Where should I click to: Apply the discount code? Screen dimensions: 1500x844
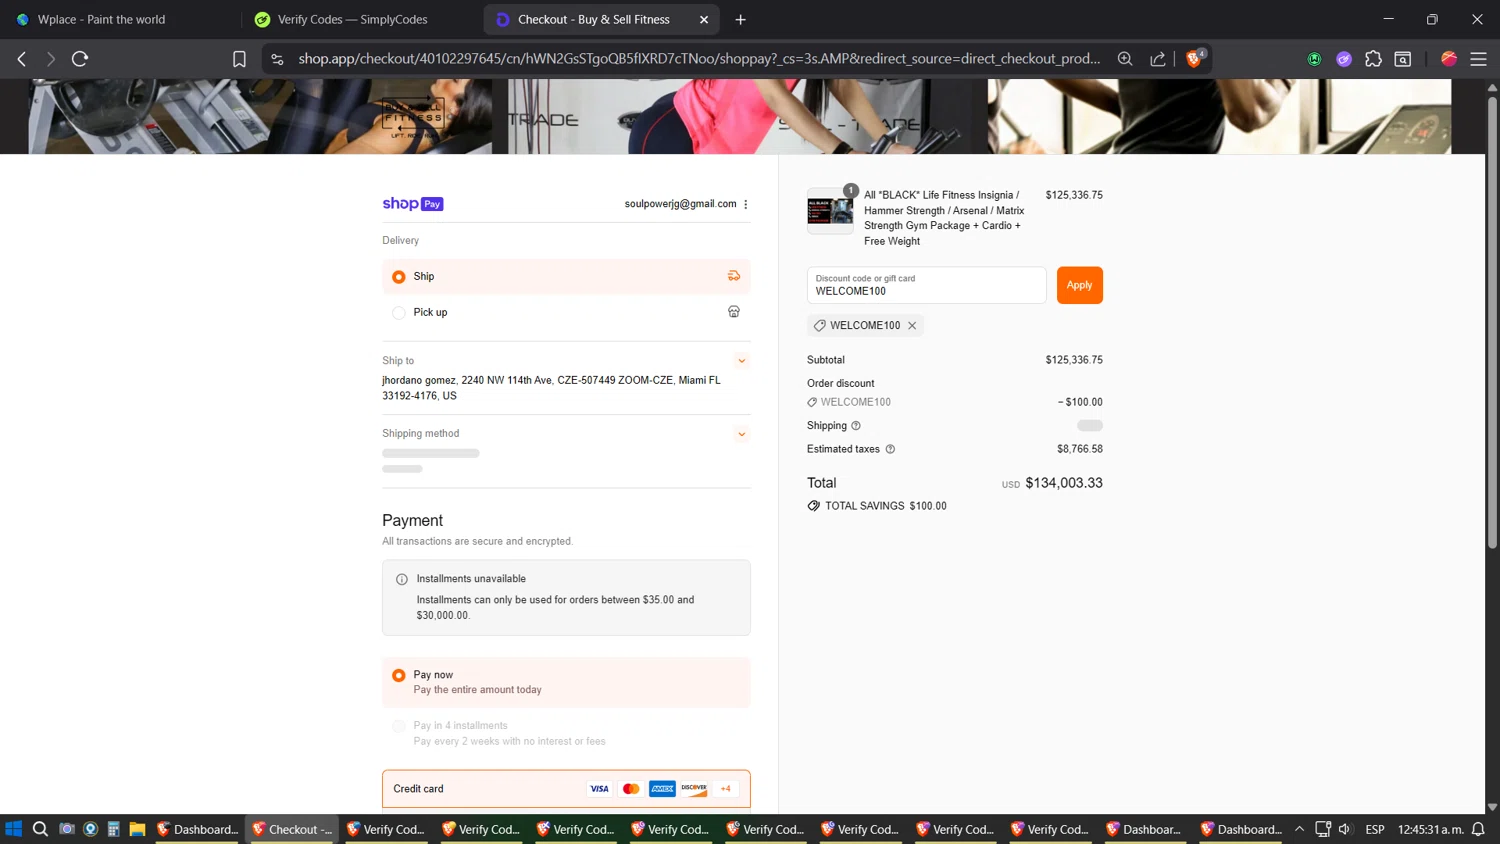(x=1079, y=285)
